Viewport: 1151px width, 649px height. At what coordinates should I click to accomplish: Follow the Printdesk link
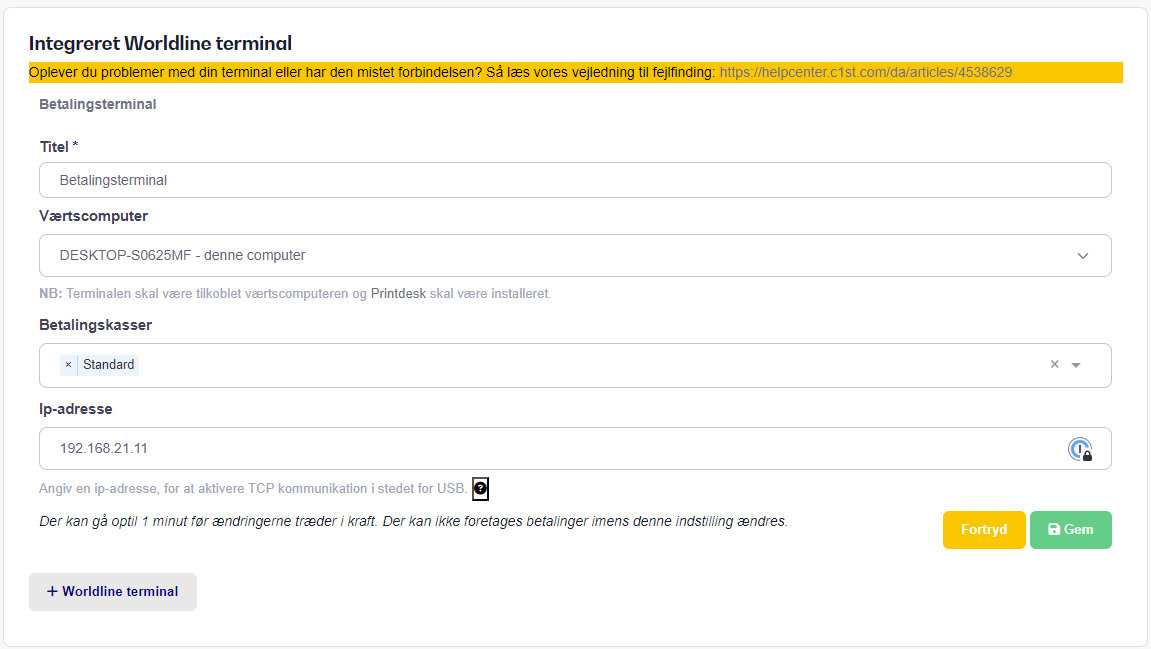398,294
